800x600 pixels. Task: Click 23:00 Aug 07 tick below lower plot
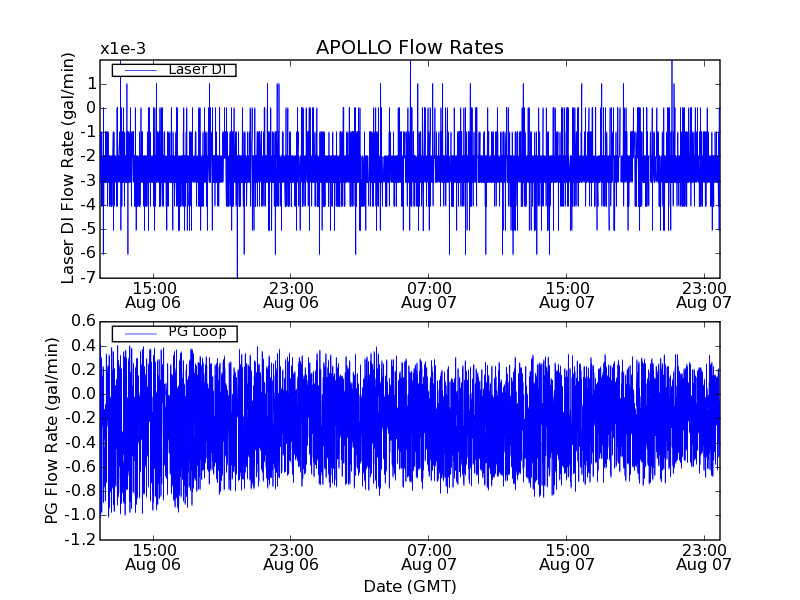tap(704, 556)
